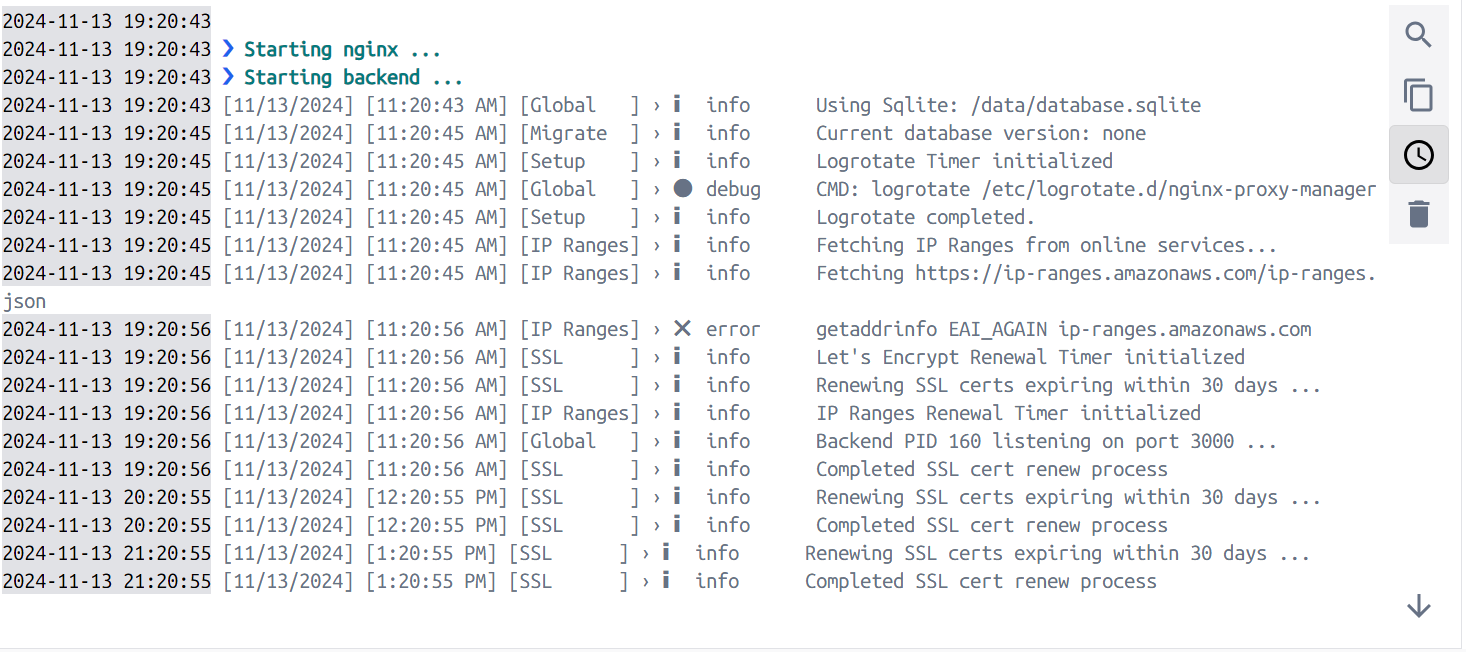Copy logs using the clipboard icon

(x=1418, y=95)
